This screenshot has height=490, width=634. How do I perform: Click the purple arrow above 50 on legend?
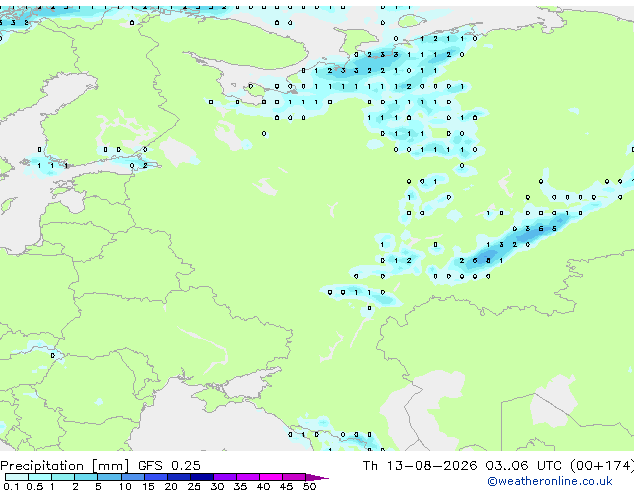(317, 478)
